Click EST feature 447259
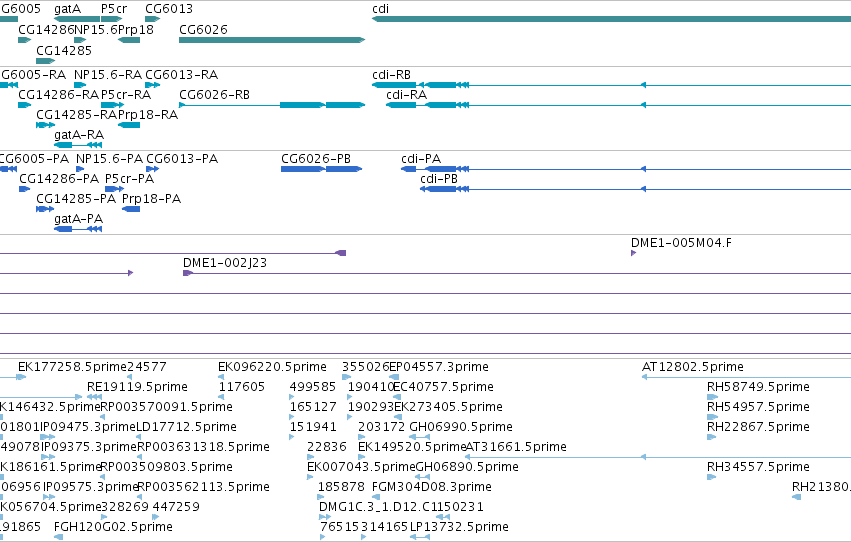This screenshot has height=542, width=851. [x=156, y=517]
